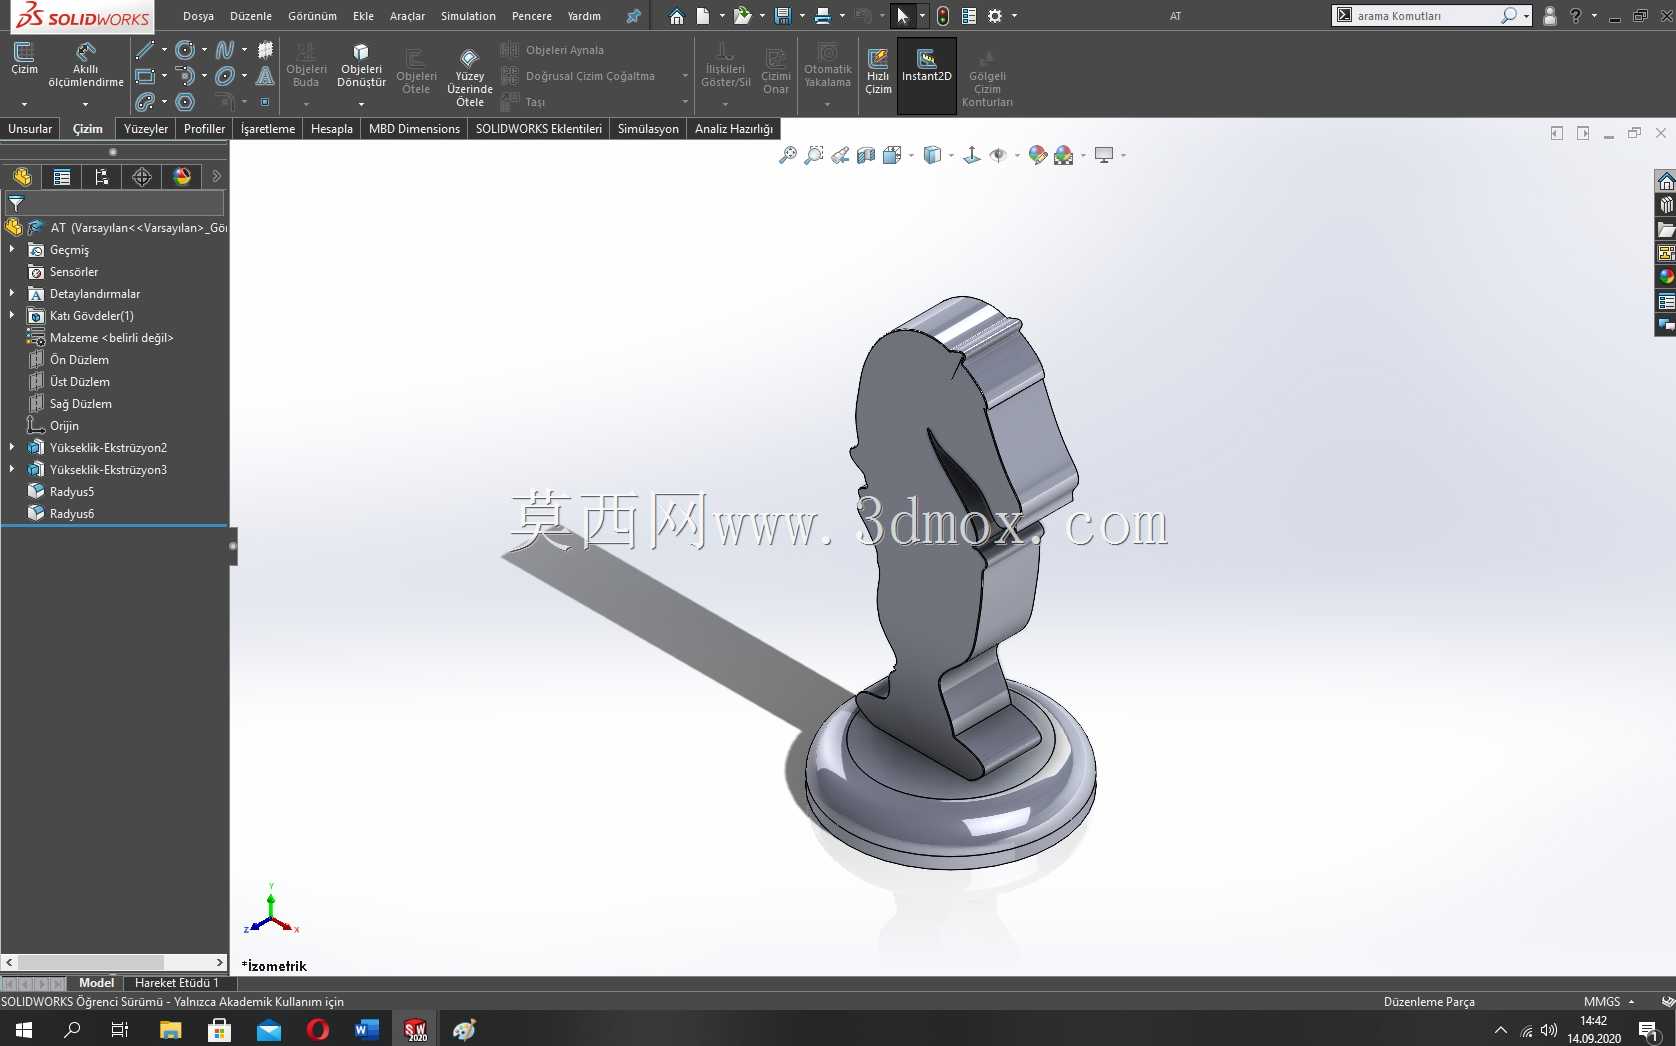Toggle Instant2D mode

tap(927, 75)
